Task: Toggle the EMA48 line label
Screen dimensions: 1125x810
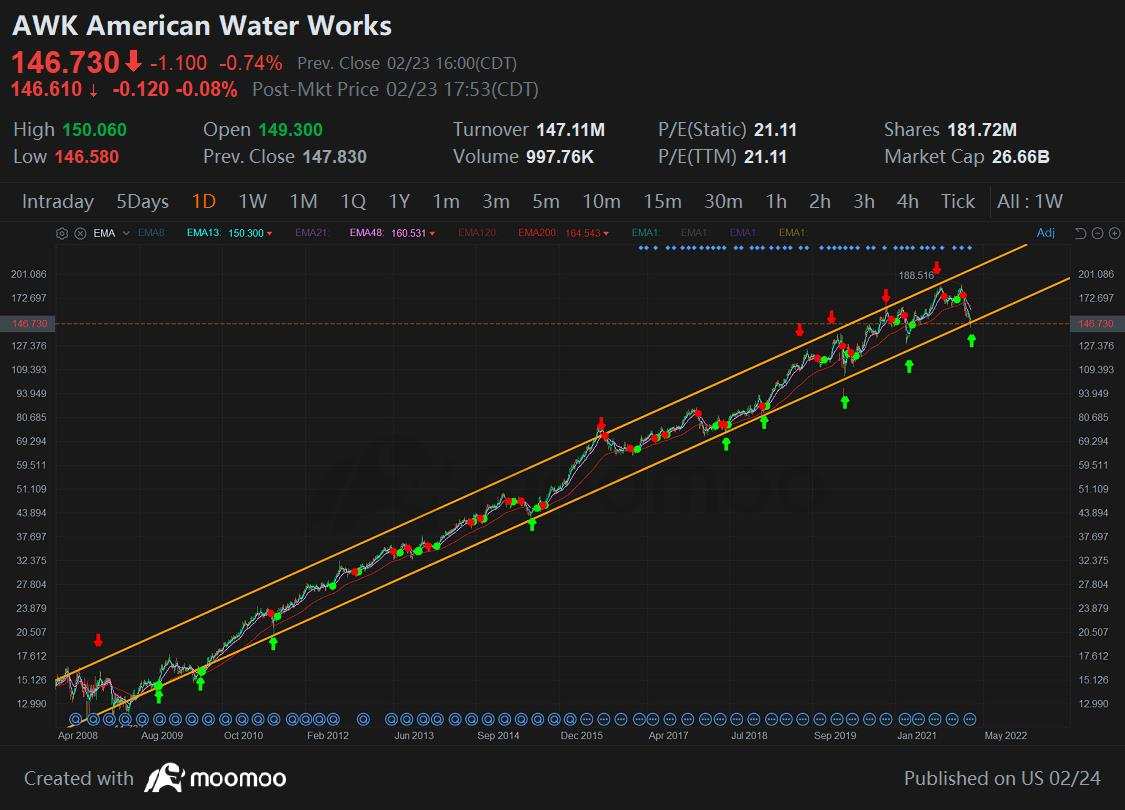Action: pyautogui.click(x=367, y=233)
